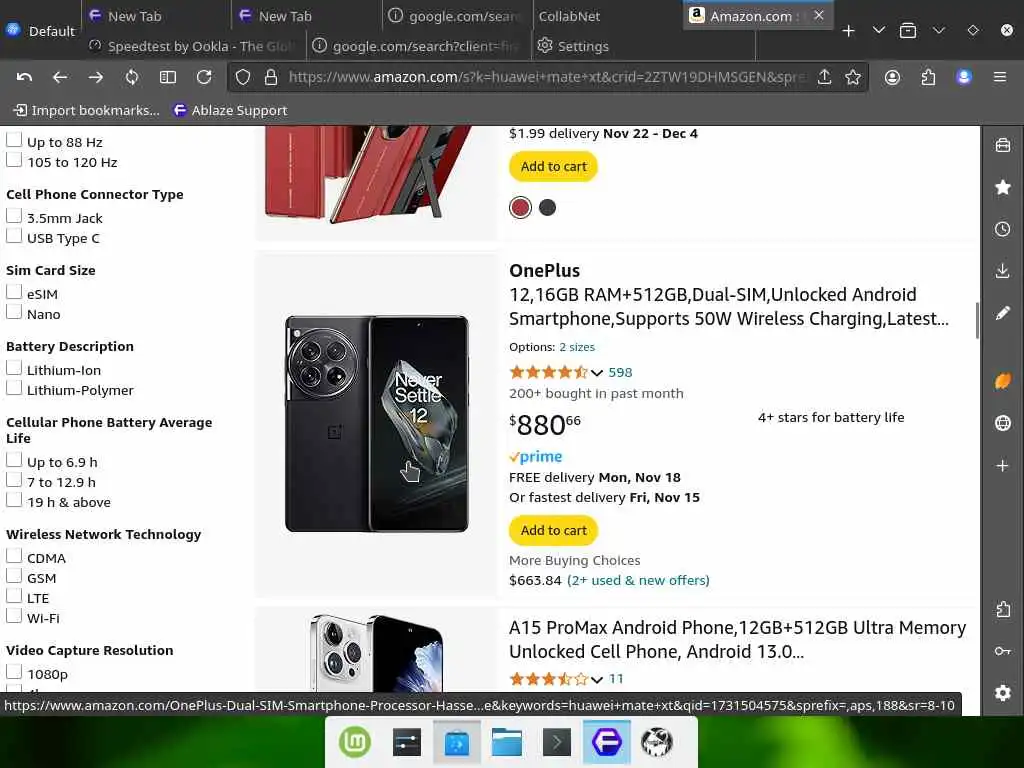Open the sidebar settings gear
This screenshot has width=1024, height=768.
[x=1003, y=693]
